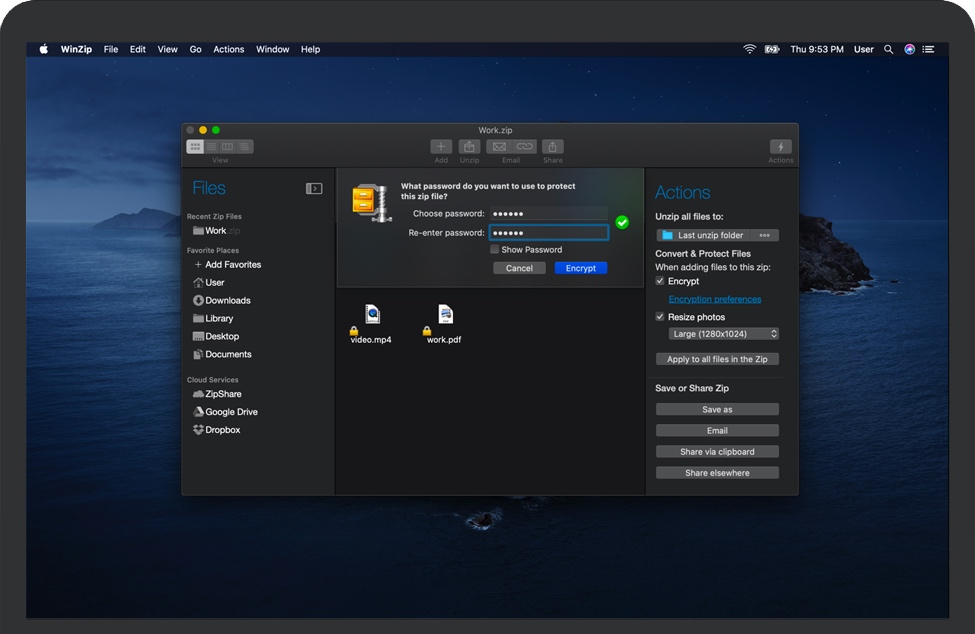
Task: Click the Email button in Actions panel
Action: coord(717,431)
